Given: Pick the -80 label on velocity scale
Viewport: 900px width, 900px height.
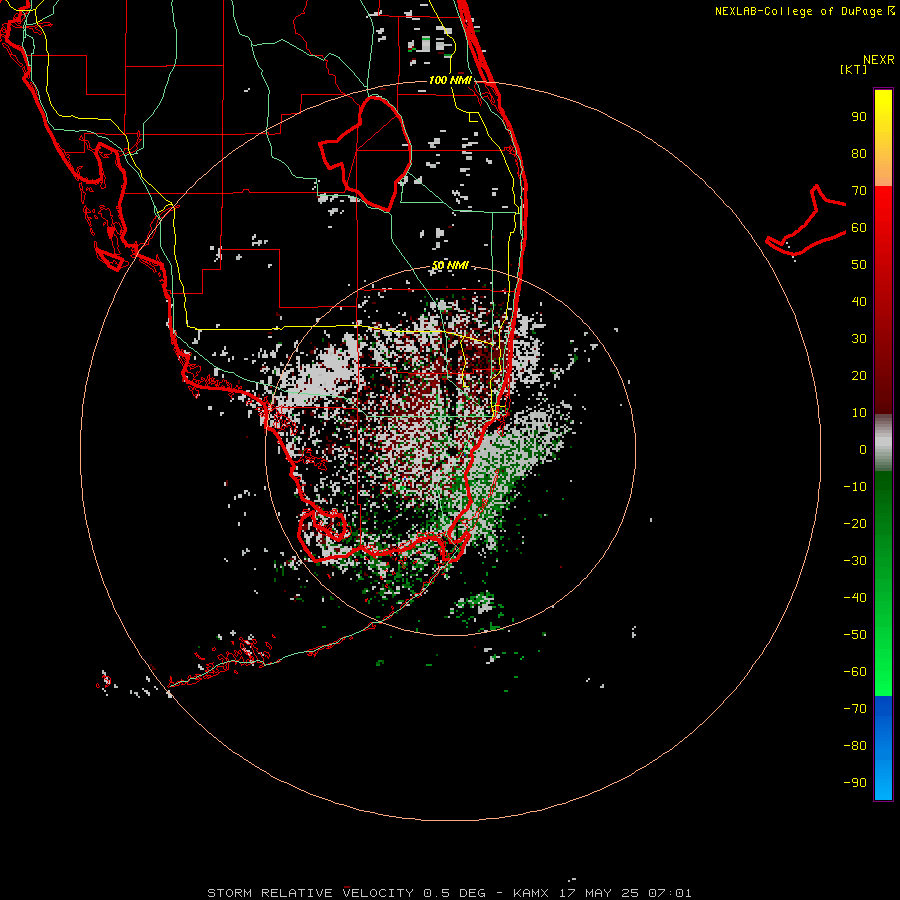Looking at the screenshot, I should (855, 746).
